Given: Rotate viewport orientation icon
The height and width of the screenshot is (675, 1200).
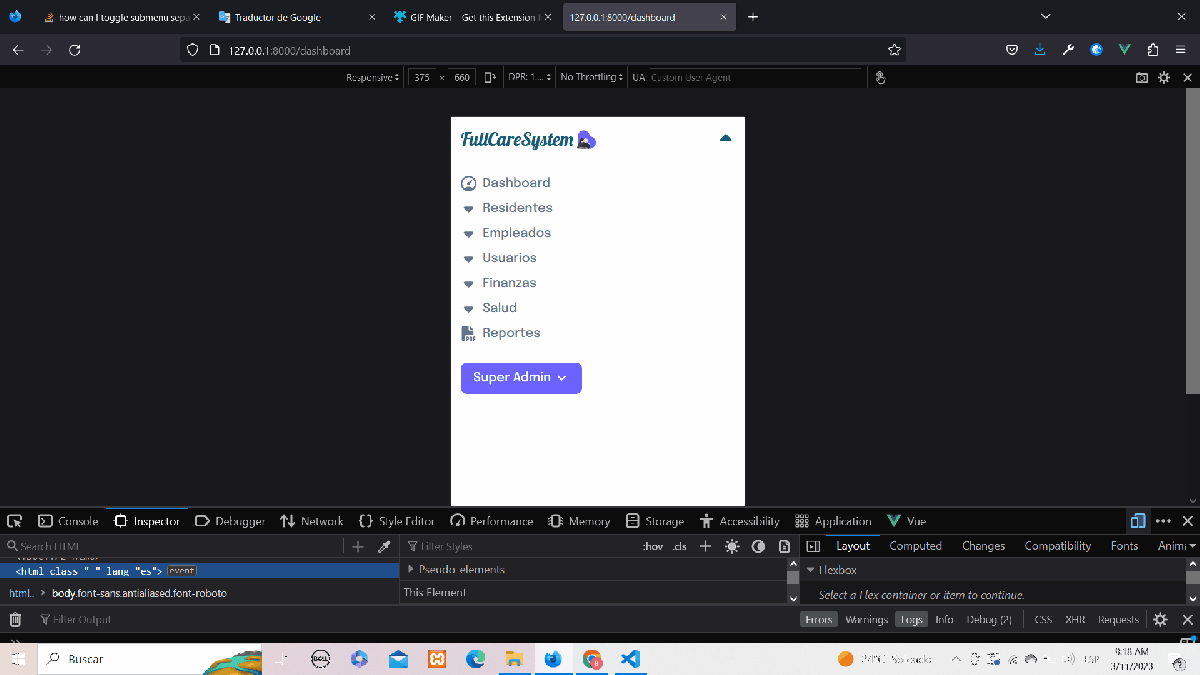Looking at the screenshot, I should [490, 77].
